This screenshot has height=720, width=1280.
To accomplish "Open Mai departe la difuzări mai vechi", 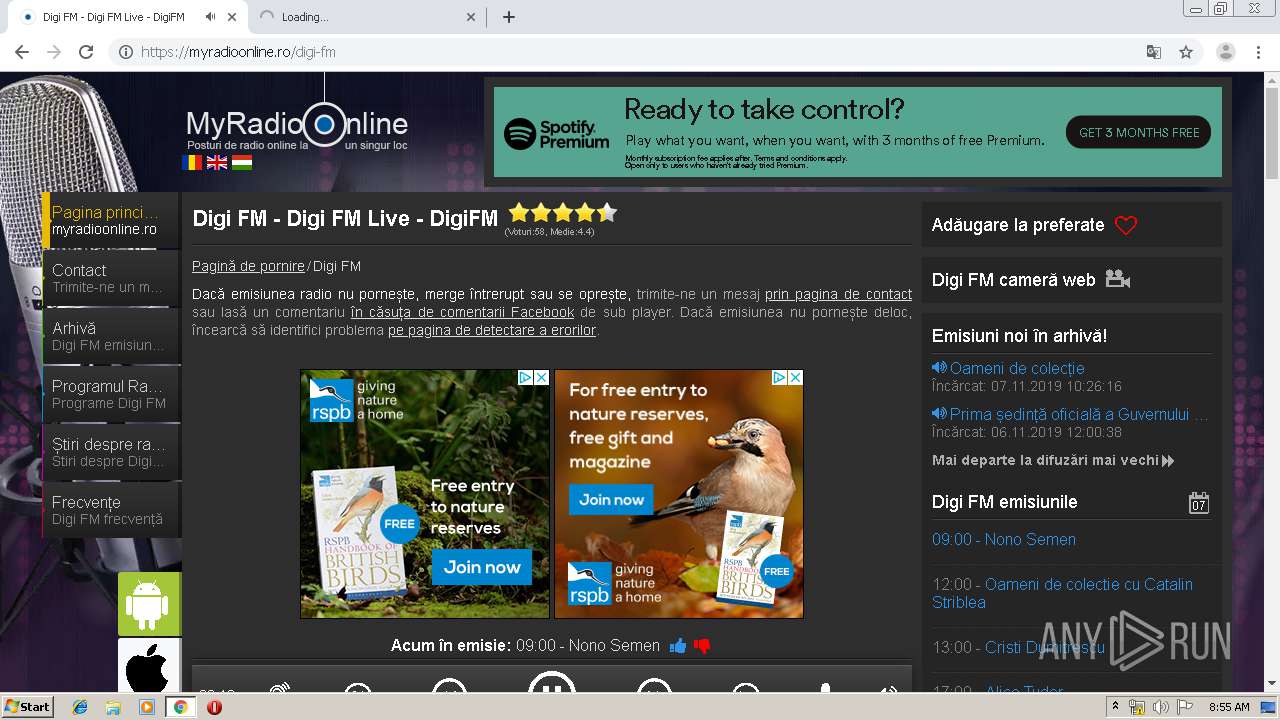I will [1053, 461].
